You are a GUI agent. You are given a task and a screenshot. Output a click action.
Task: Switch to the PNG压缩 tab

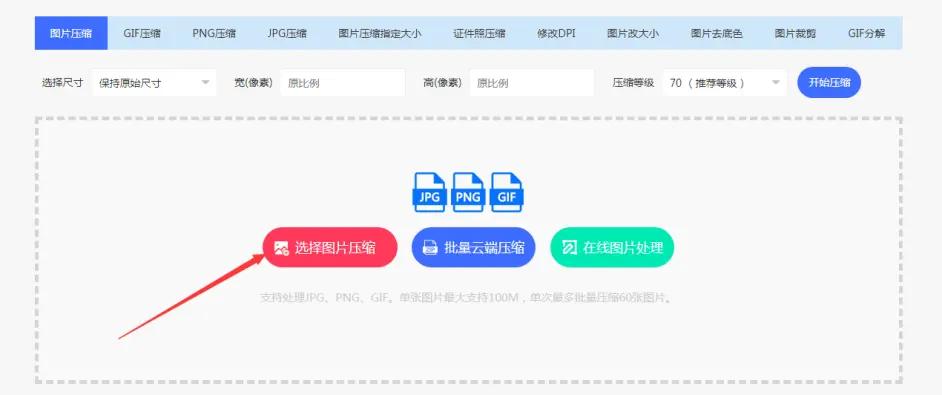click(x=214, y=33)
